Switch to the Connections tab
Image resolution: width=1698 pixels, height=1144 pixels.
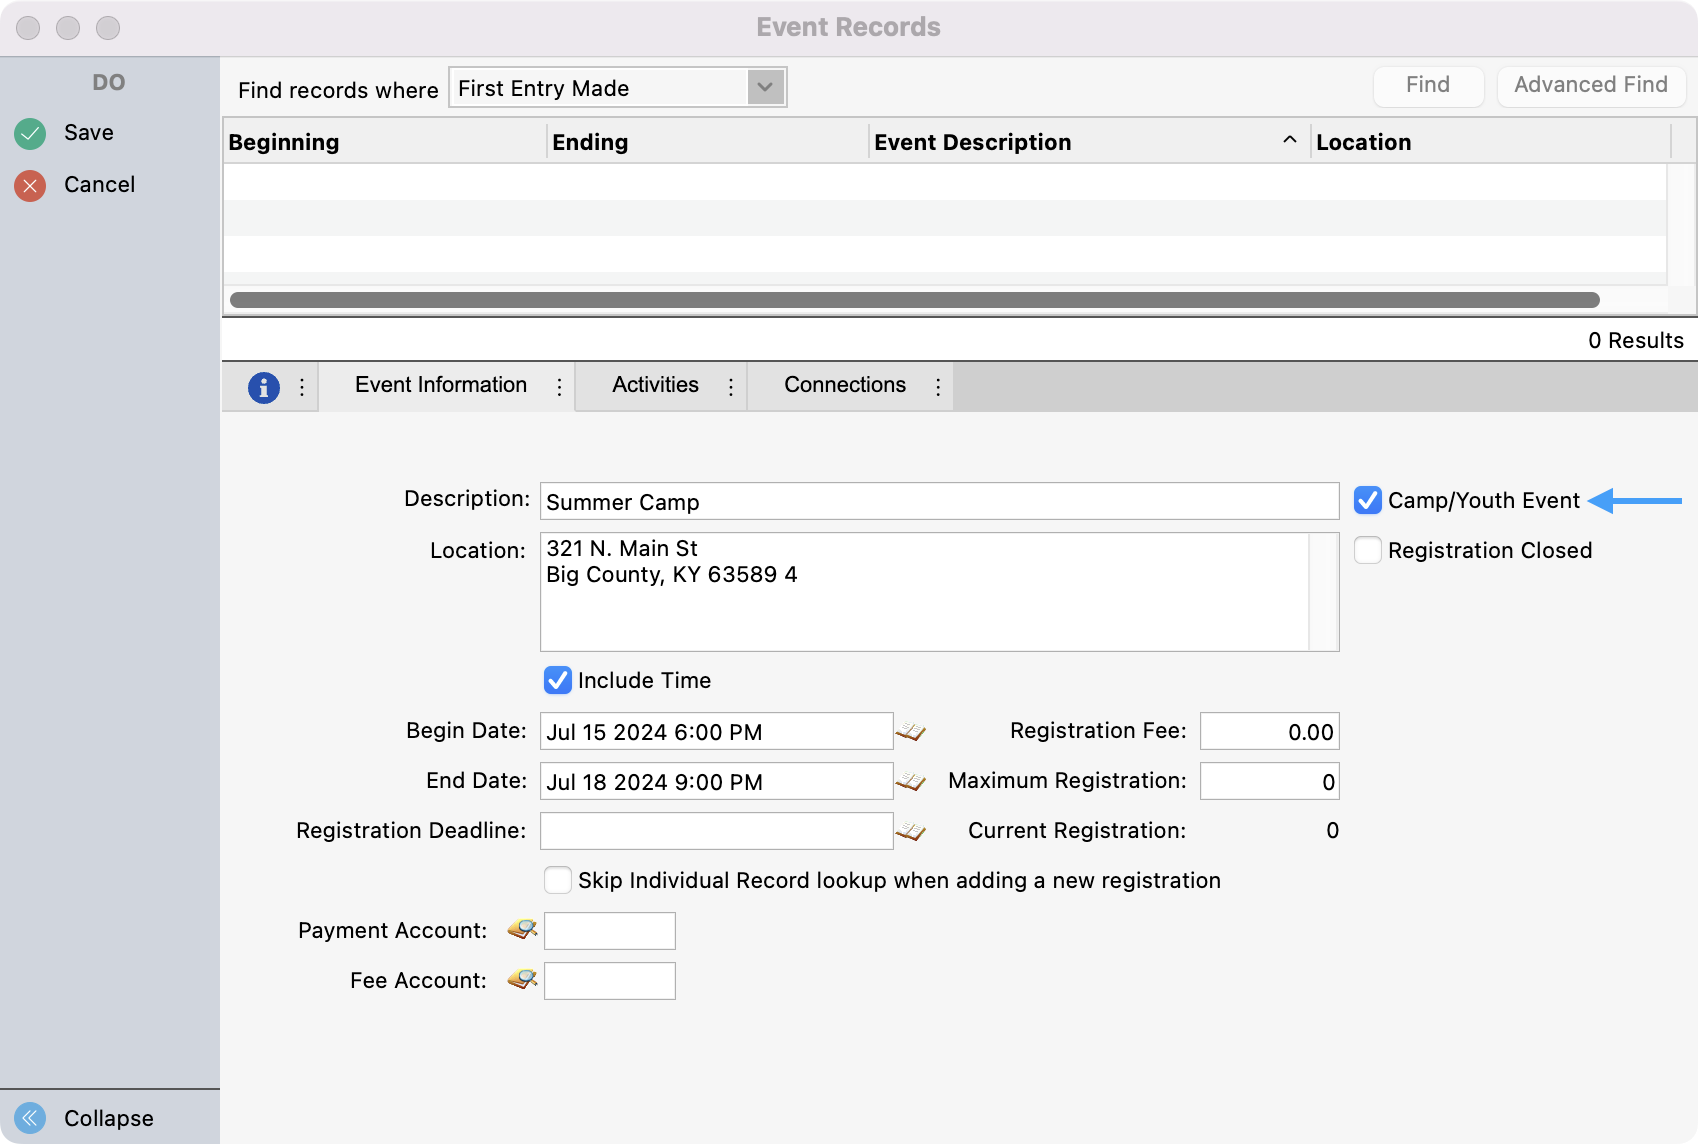click(844, 385)
